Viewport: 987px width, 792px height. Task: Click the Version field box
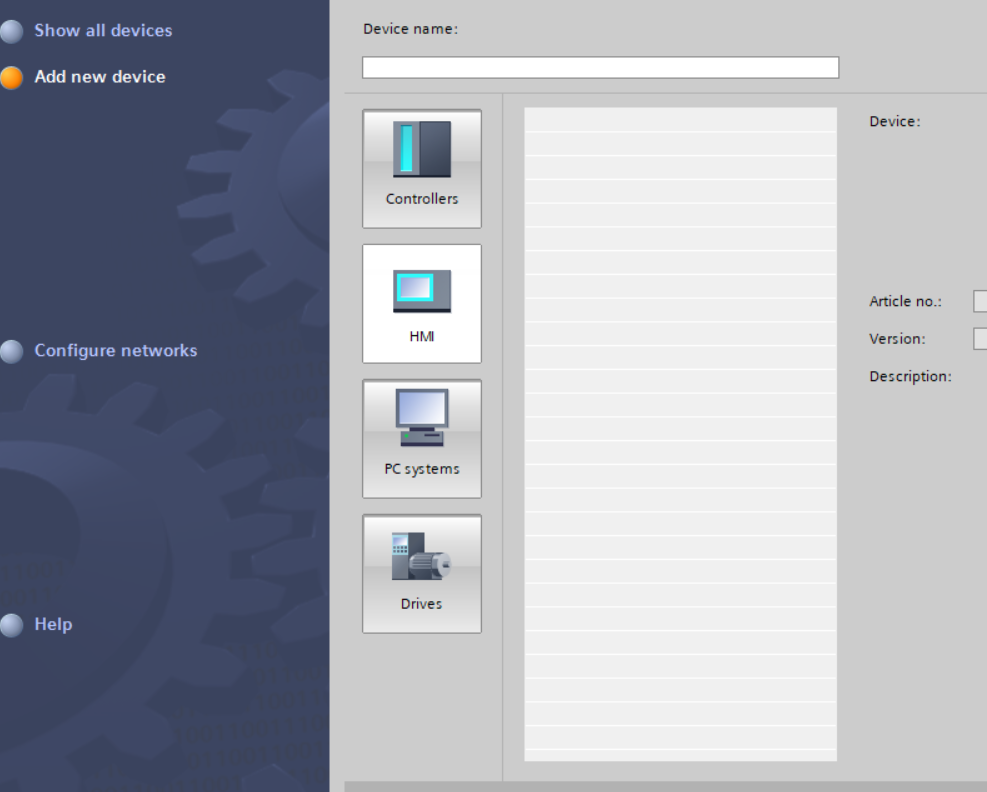coord(980,339)
